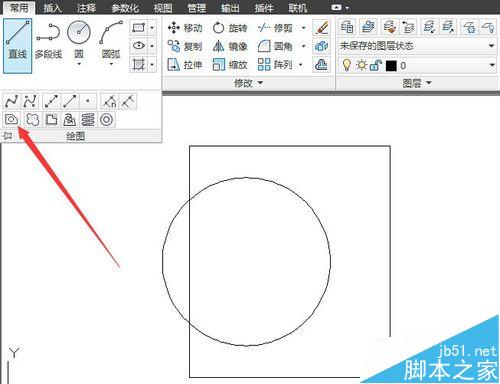Open the layer 0 selection dropdown

pyautogui.click(x=417, y=65)
